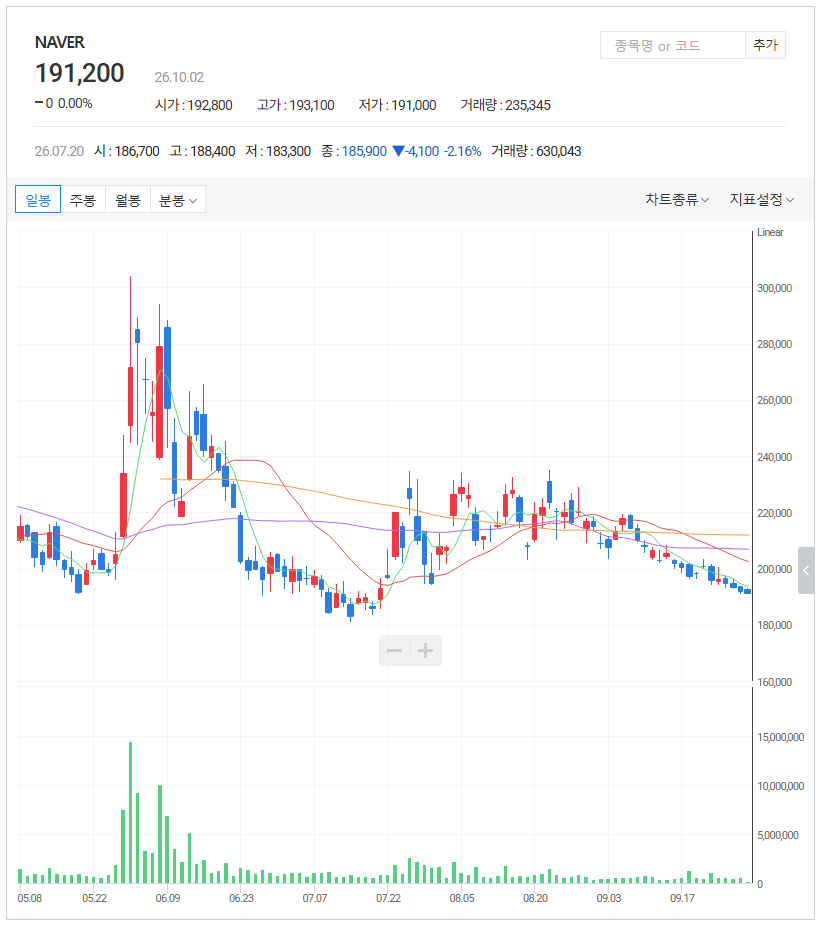Click the 저가 : 191,000 low price
The image size is (821, 929).
click(x=397, y=105)
